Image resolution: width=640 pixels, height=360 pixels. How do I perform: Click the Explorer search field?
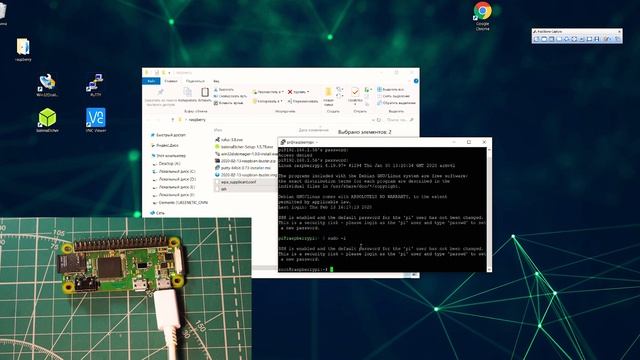[400, 120]
